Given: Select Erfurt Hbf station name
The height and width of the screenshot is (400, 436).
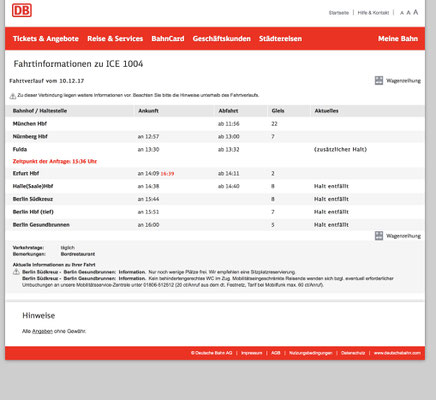Looking at the screenshot, I should (26, 173).
